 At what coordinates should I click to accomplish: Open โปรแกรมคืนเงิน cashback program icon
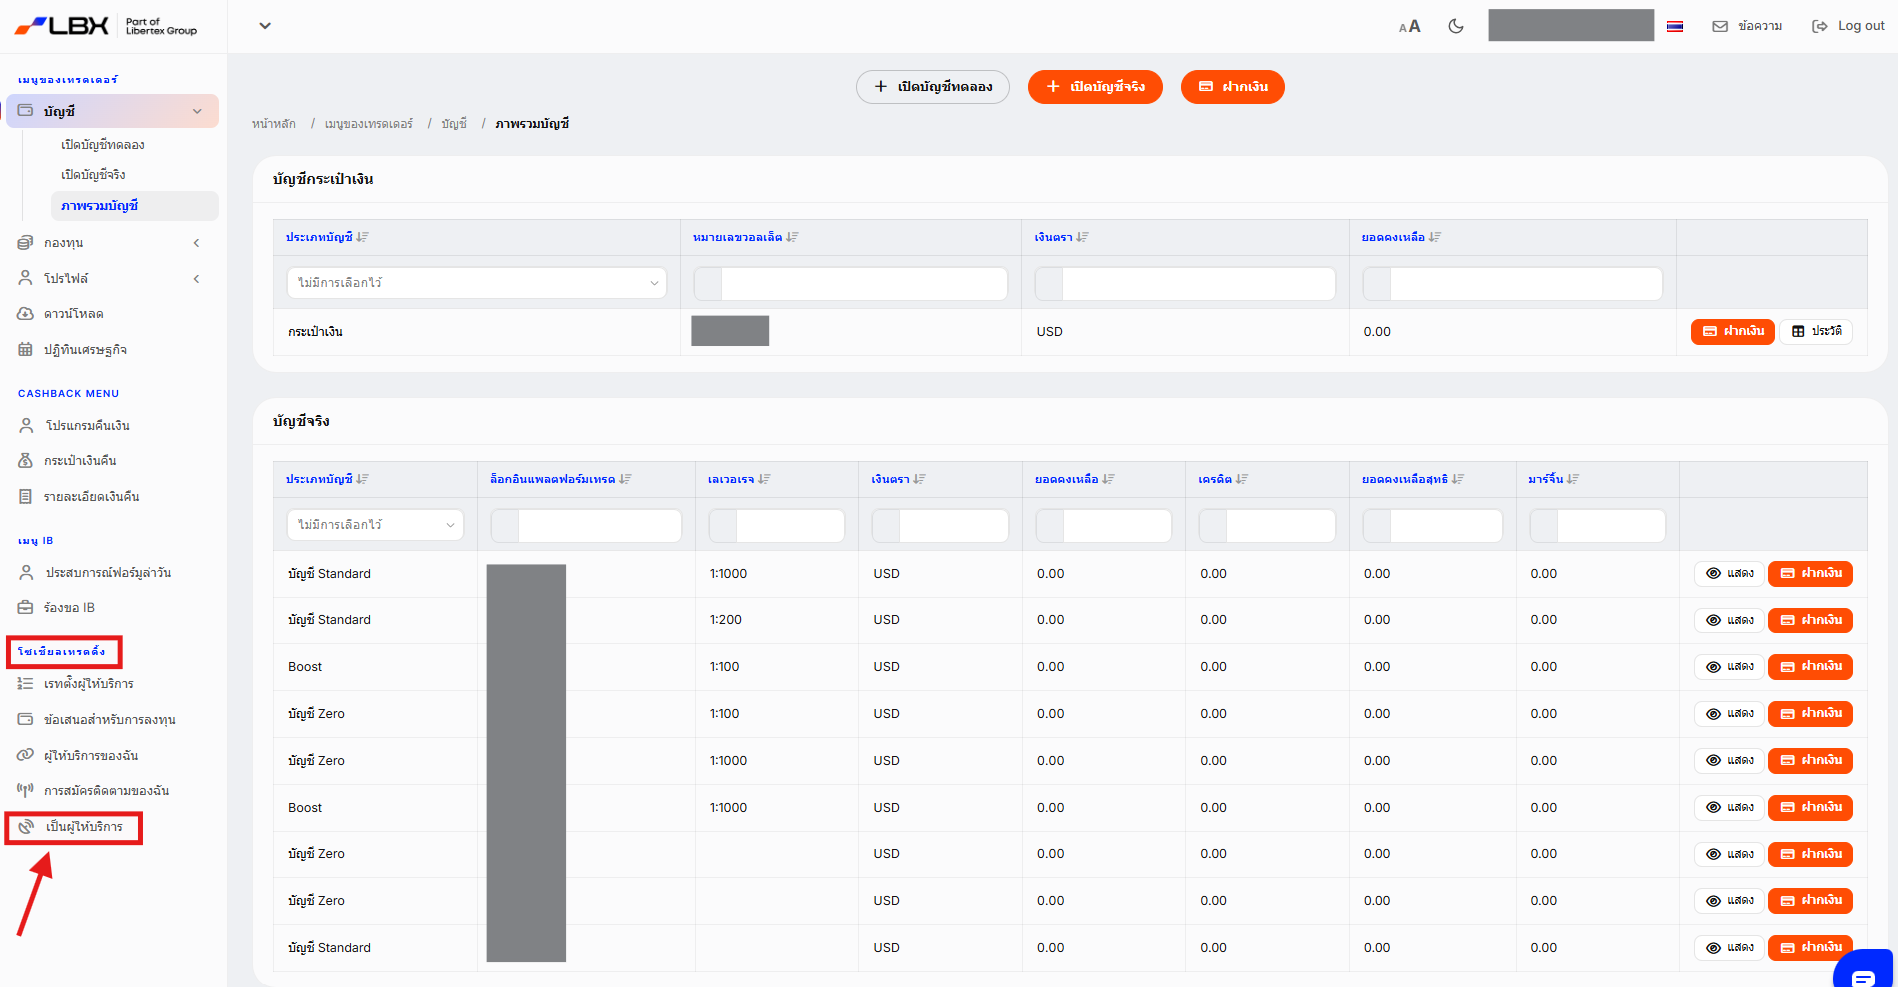(x=26, y=426)
